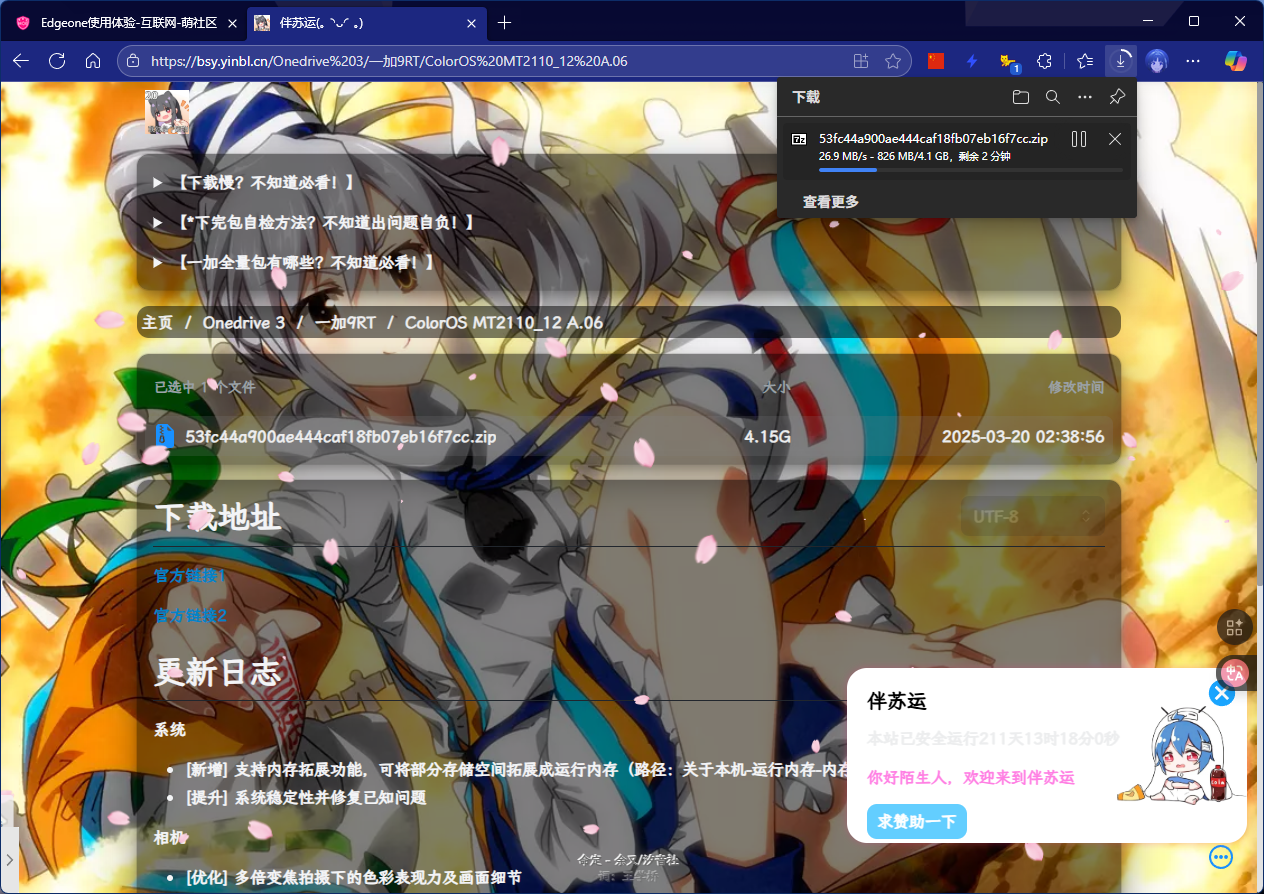This screenshot has width=1264, height=894.
Task: Go to browser home page
Action: [x=93, y=61]
